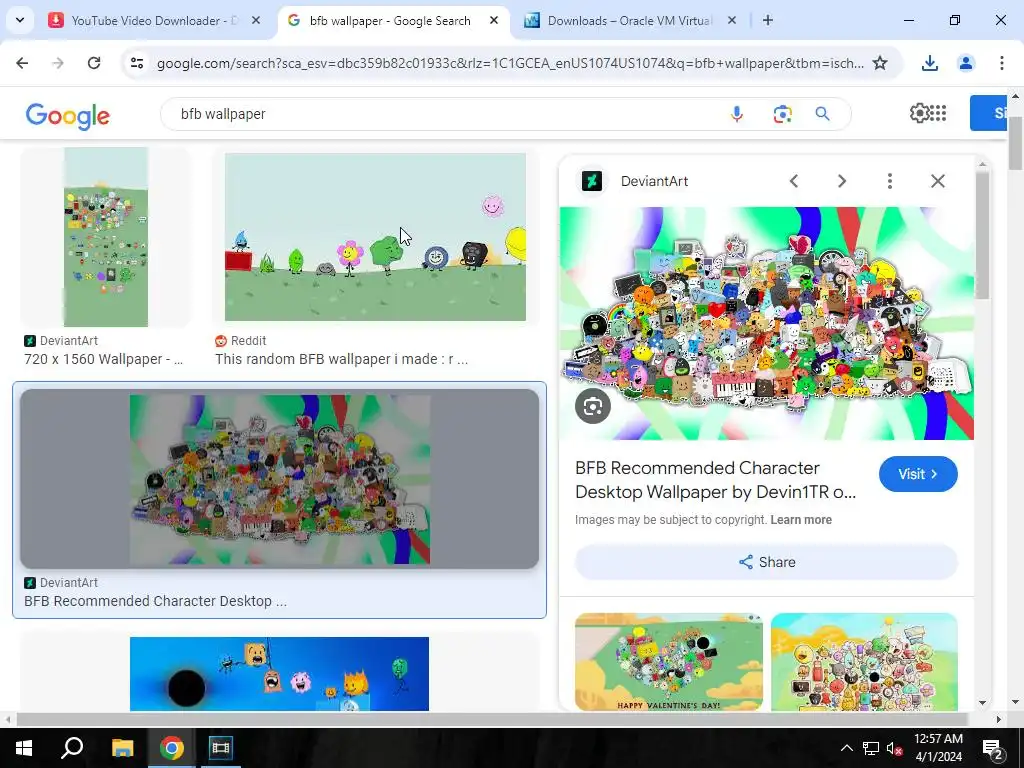Screen dimensions: 1024x768
Task: Click the preview panel vertical scrollbar
Action: (982, 235)
